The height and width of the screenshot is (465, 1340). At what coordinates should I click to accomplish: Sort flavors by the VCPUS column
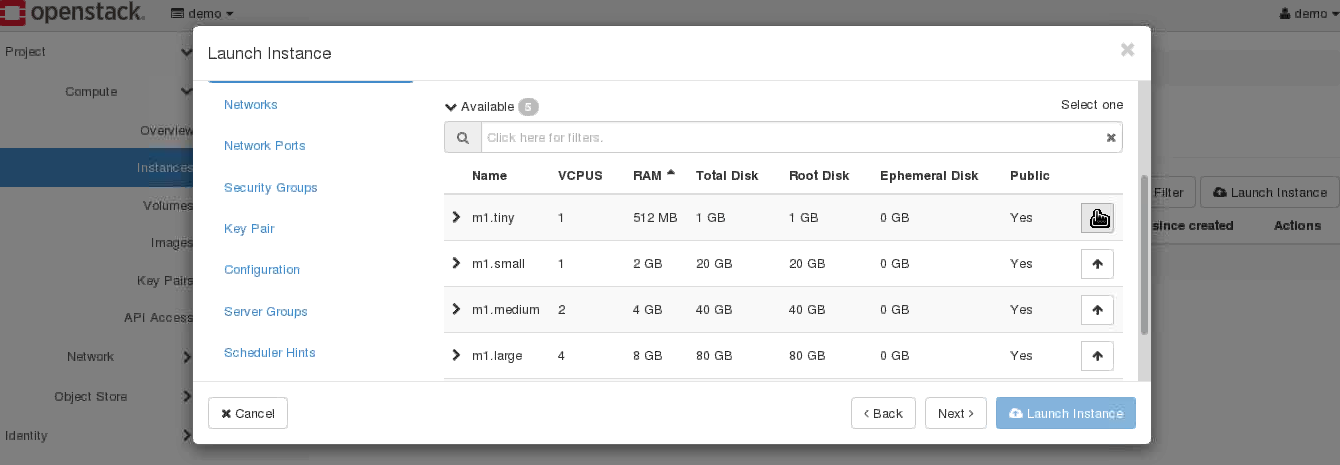580,176
